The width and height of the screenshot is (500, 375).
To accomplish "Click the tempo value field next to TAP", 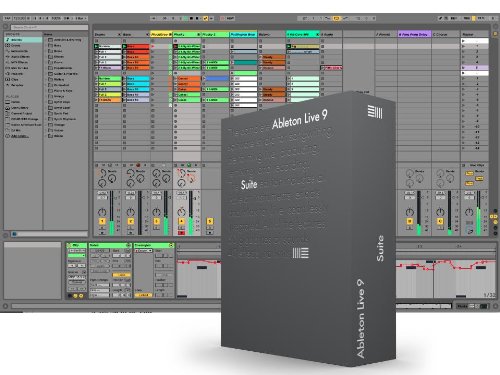I will point(19,18).
